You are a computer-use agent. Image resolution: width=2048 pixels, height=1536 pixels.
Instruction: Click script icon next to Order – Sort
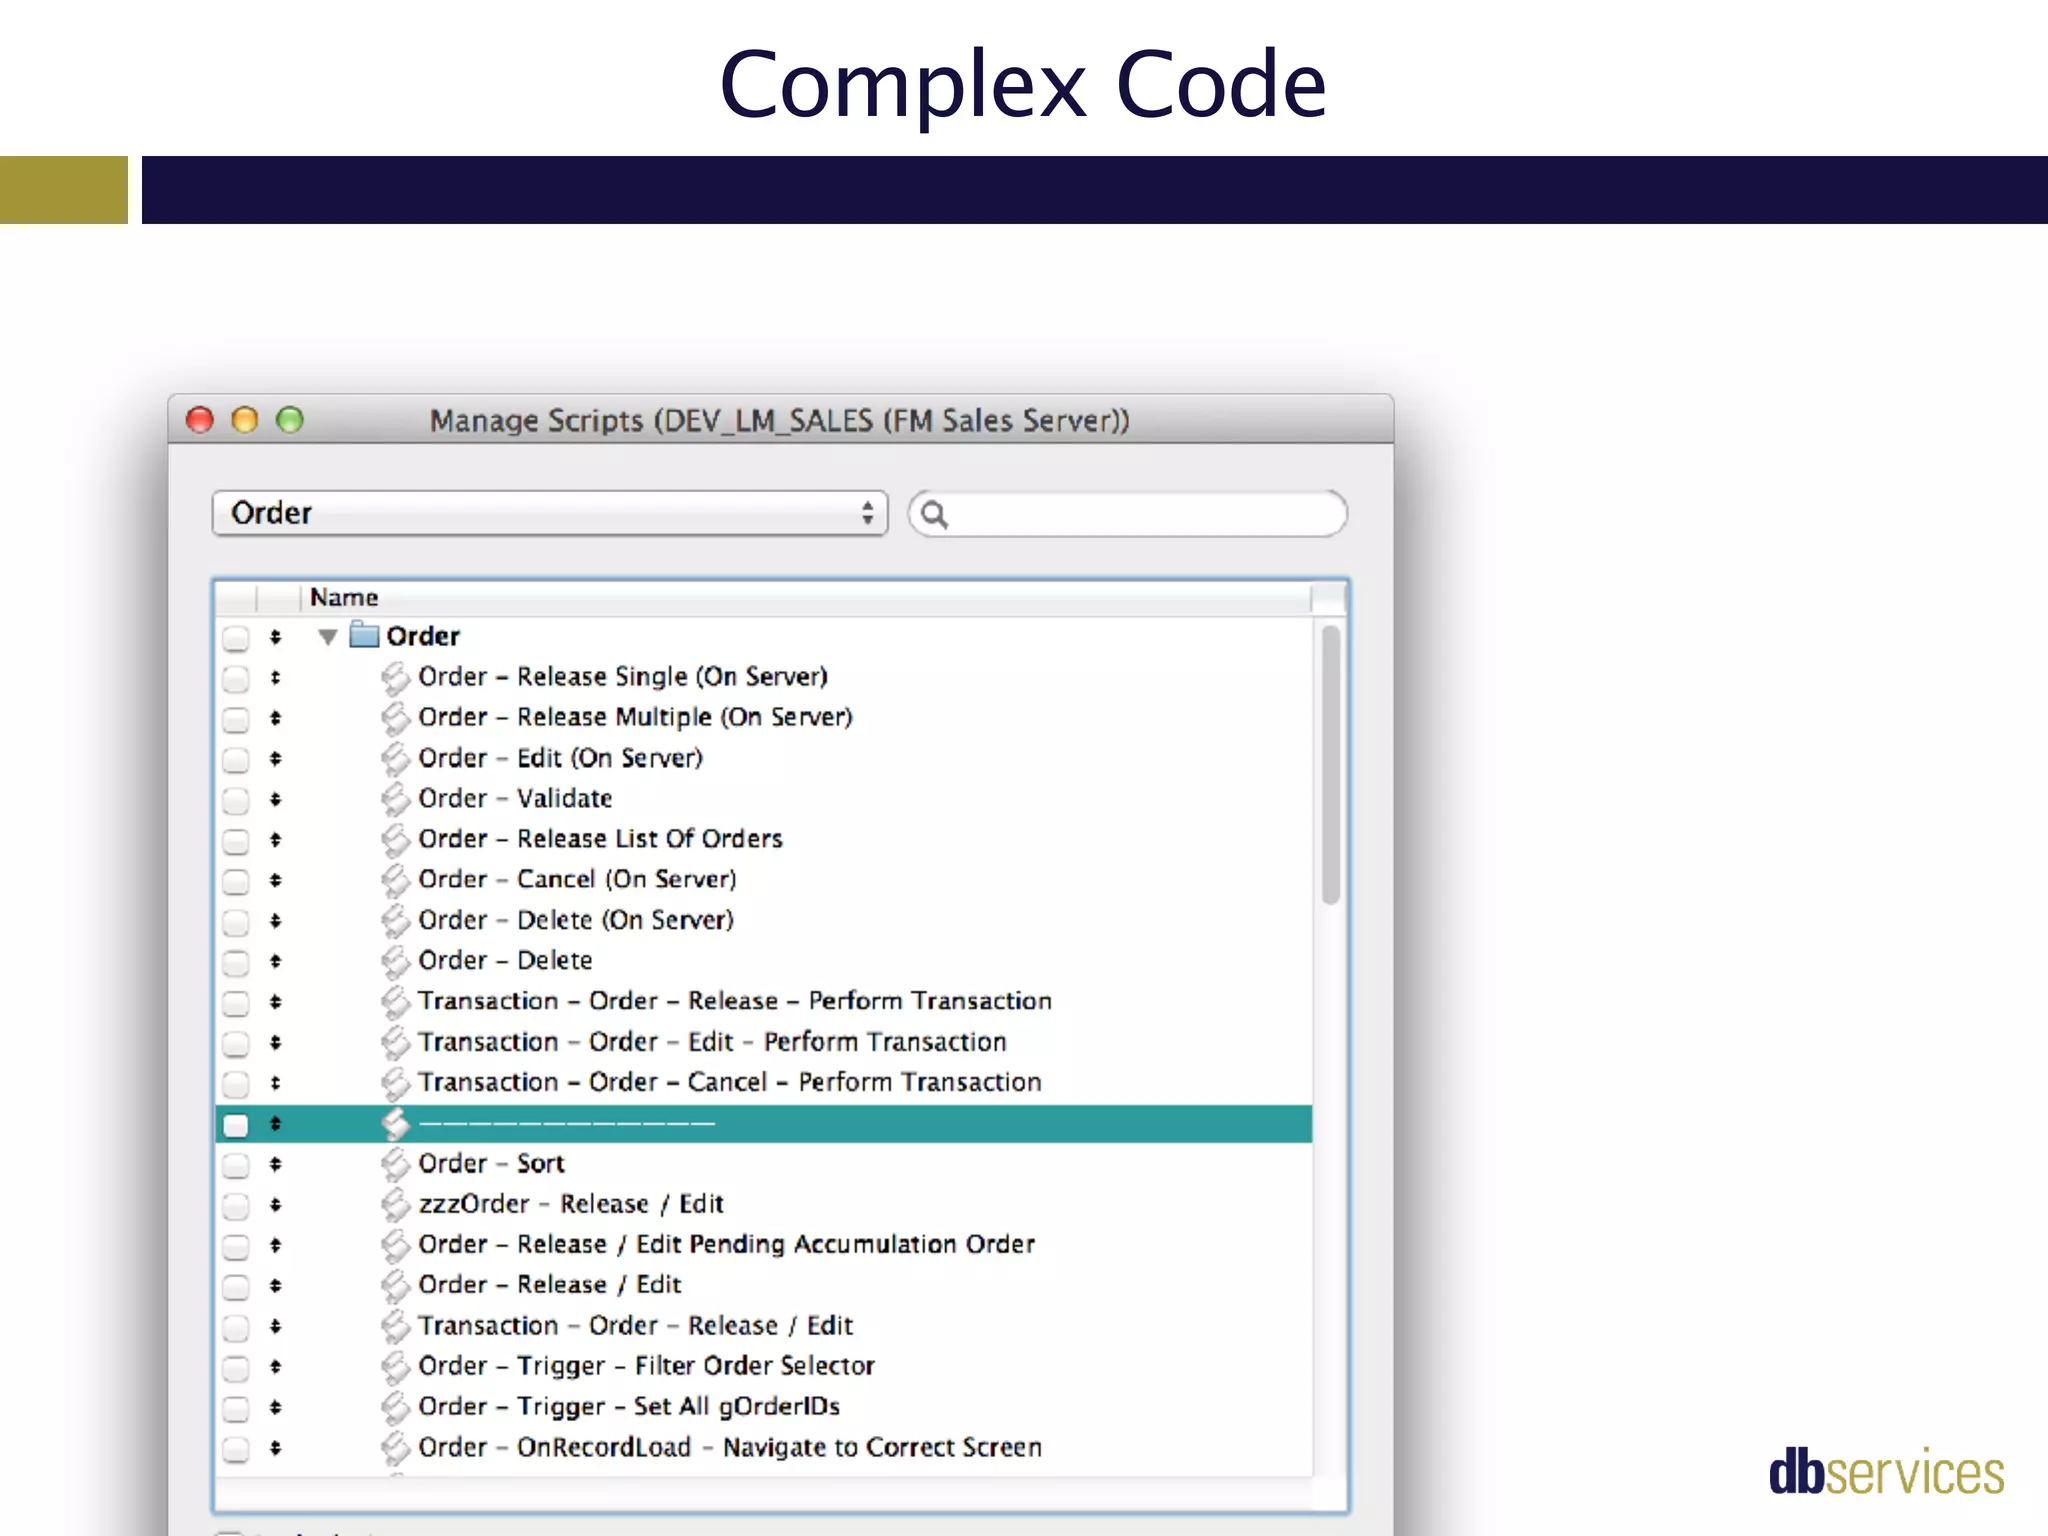[396, 1164]
